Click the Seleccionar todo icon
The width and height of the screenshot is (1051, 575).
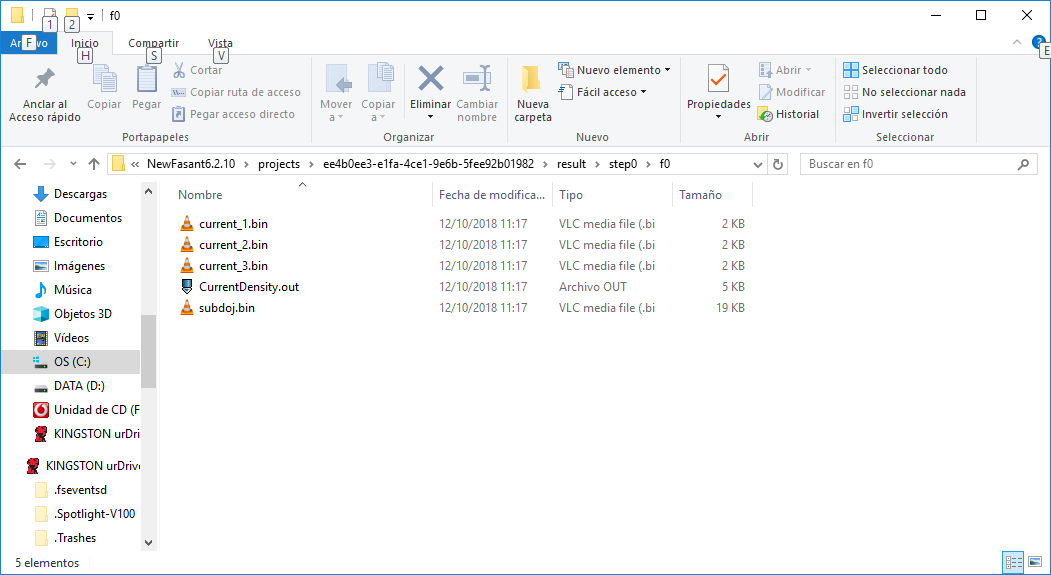click(851, 70)
